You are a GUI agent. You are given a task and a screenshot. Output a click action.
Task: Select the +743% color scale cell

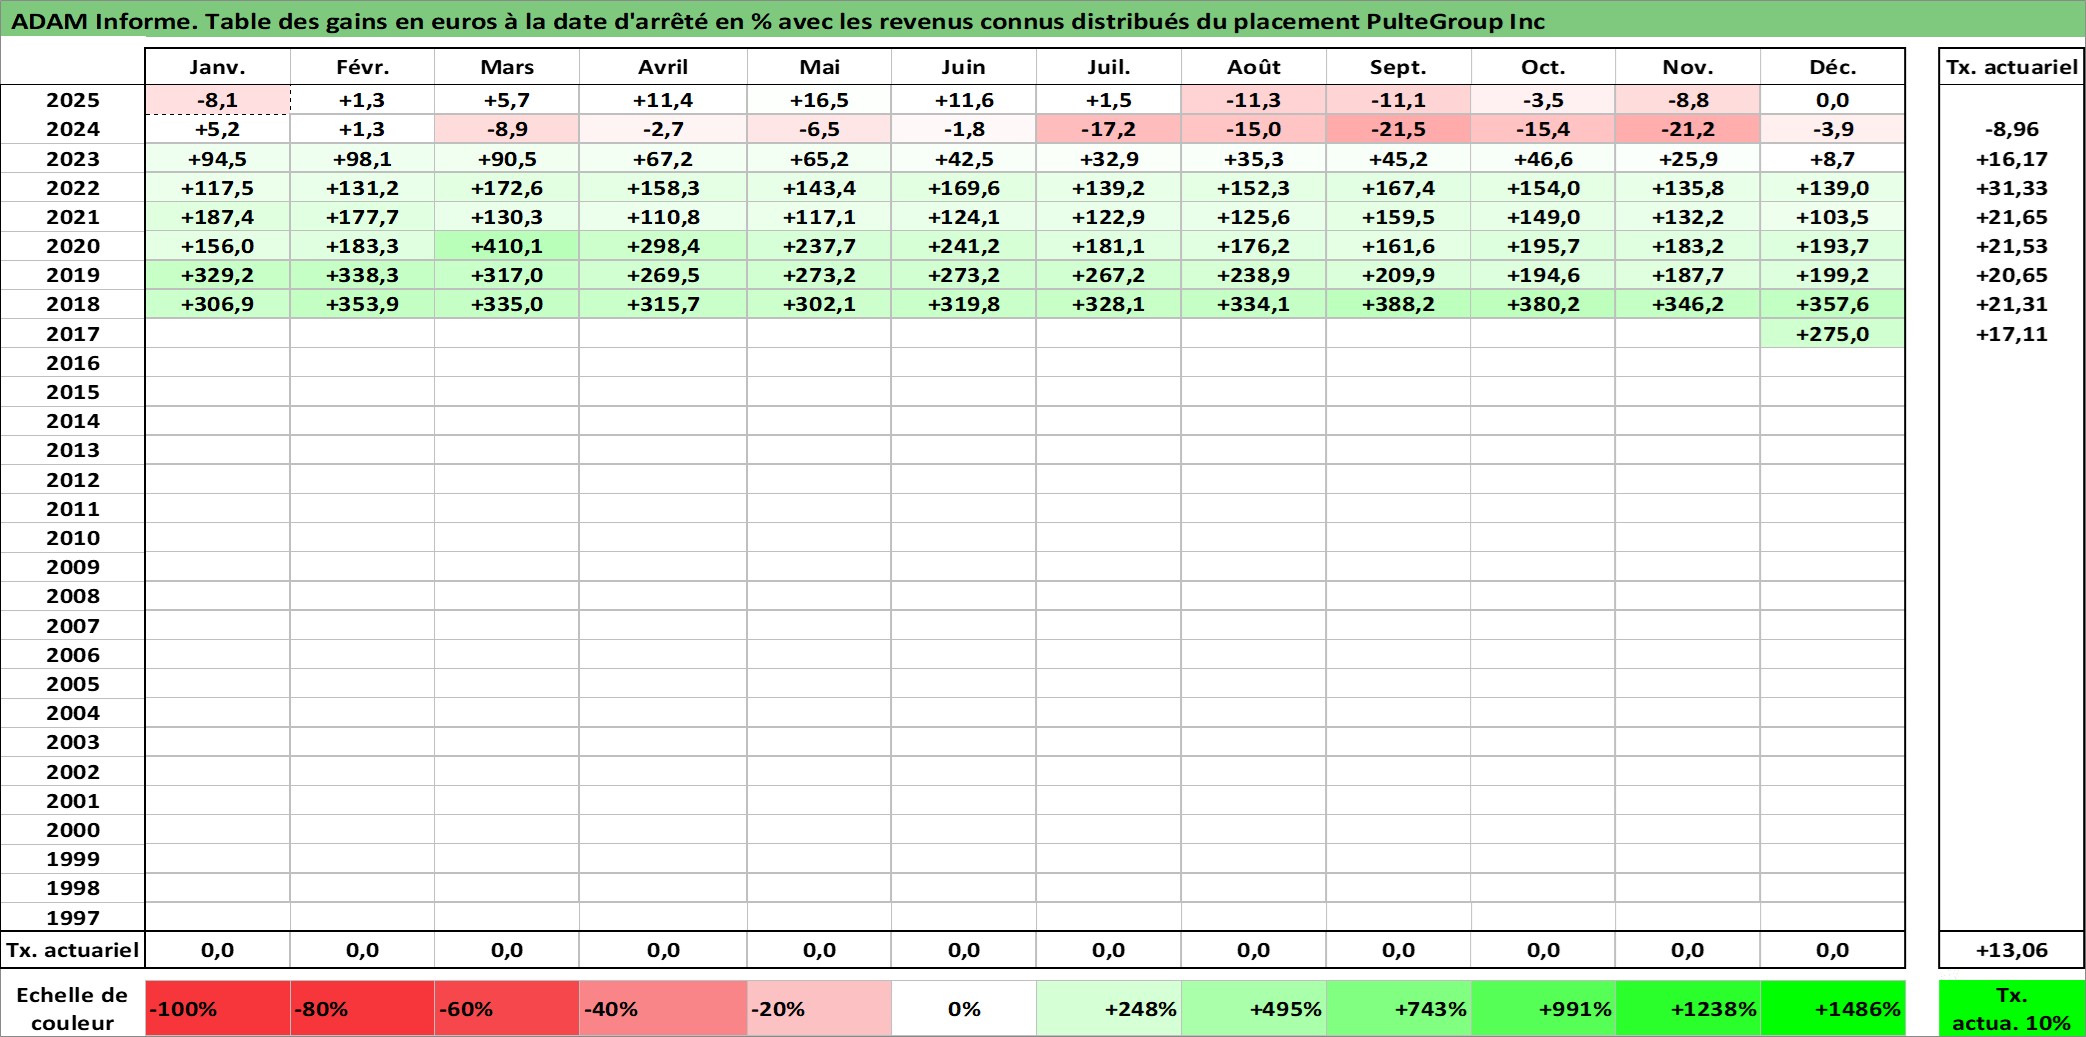point(1398,1008)
